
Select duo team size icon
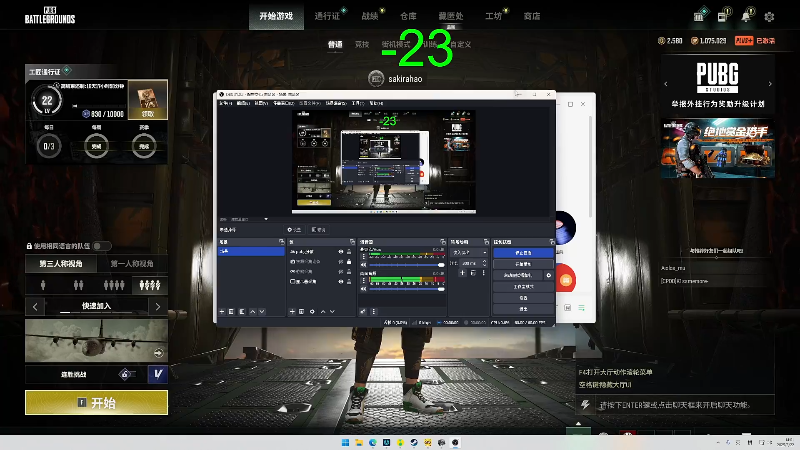click(x=78, y=285)
